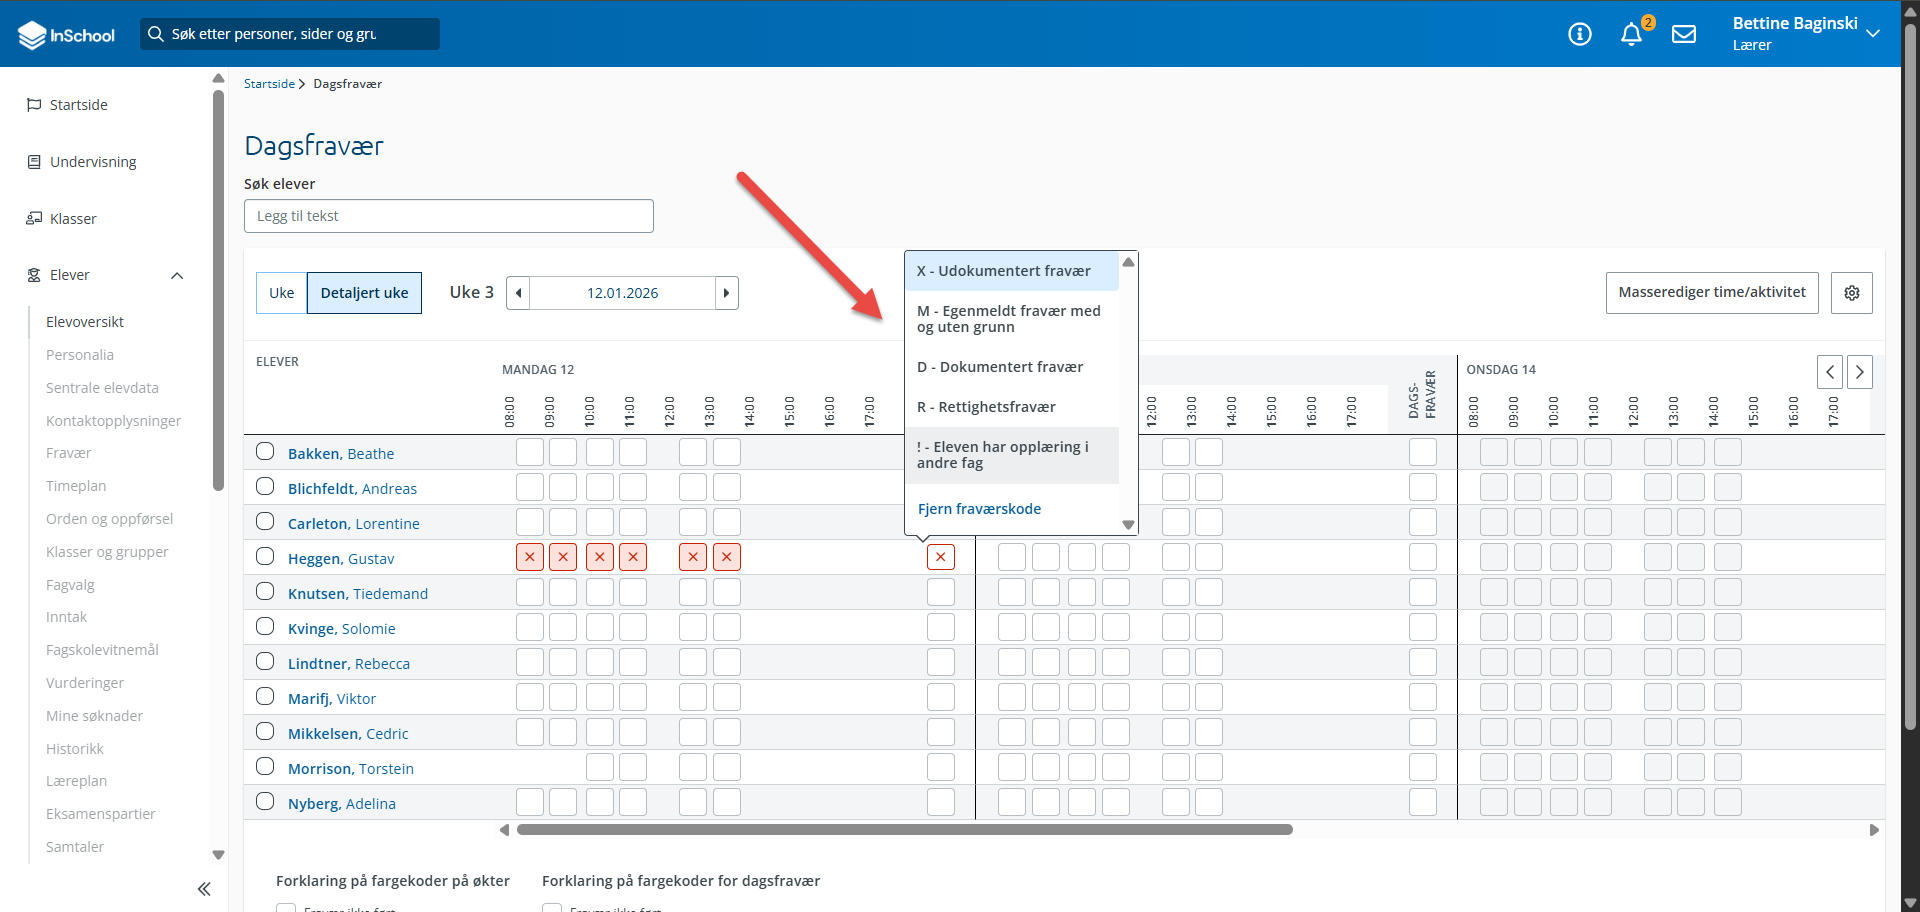The height and width of the screenshot is (912, 1920).
Task: Open table settings gear icon
Action: [x=1852, y=293]
